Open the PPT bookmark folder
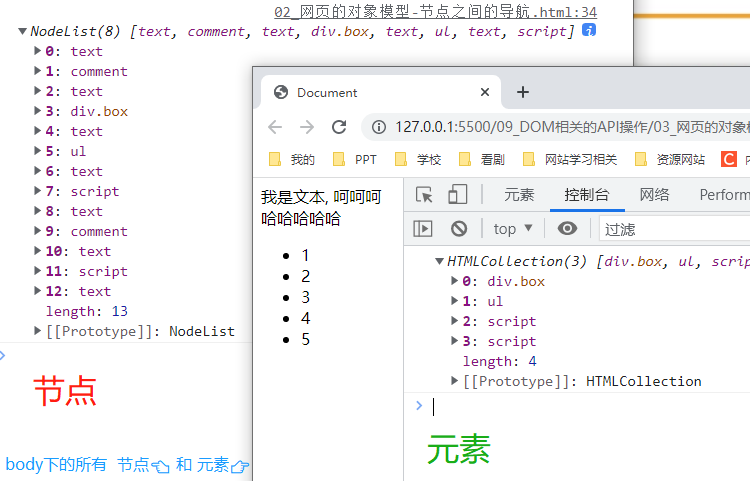The image size is (750, 481). pyautogui.click(x=354, y=159)
